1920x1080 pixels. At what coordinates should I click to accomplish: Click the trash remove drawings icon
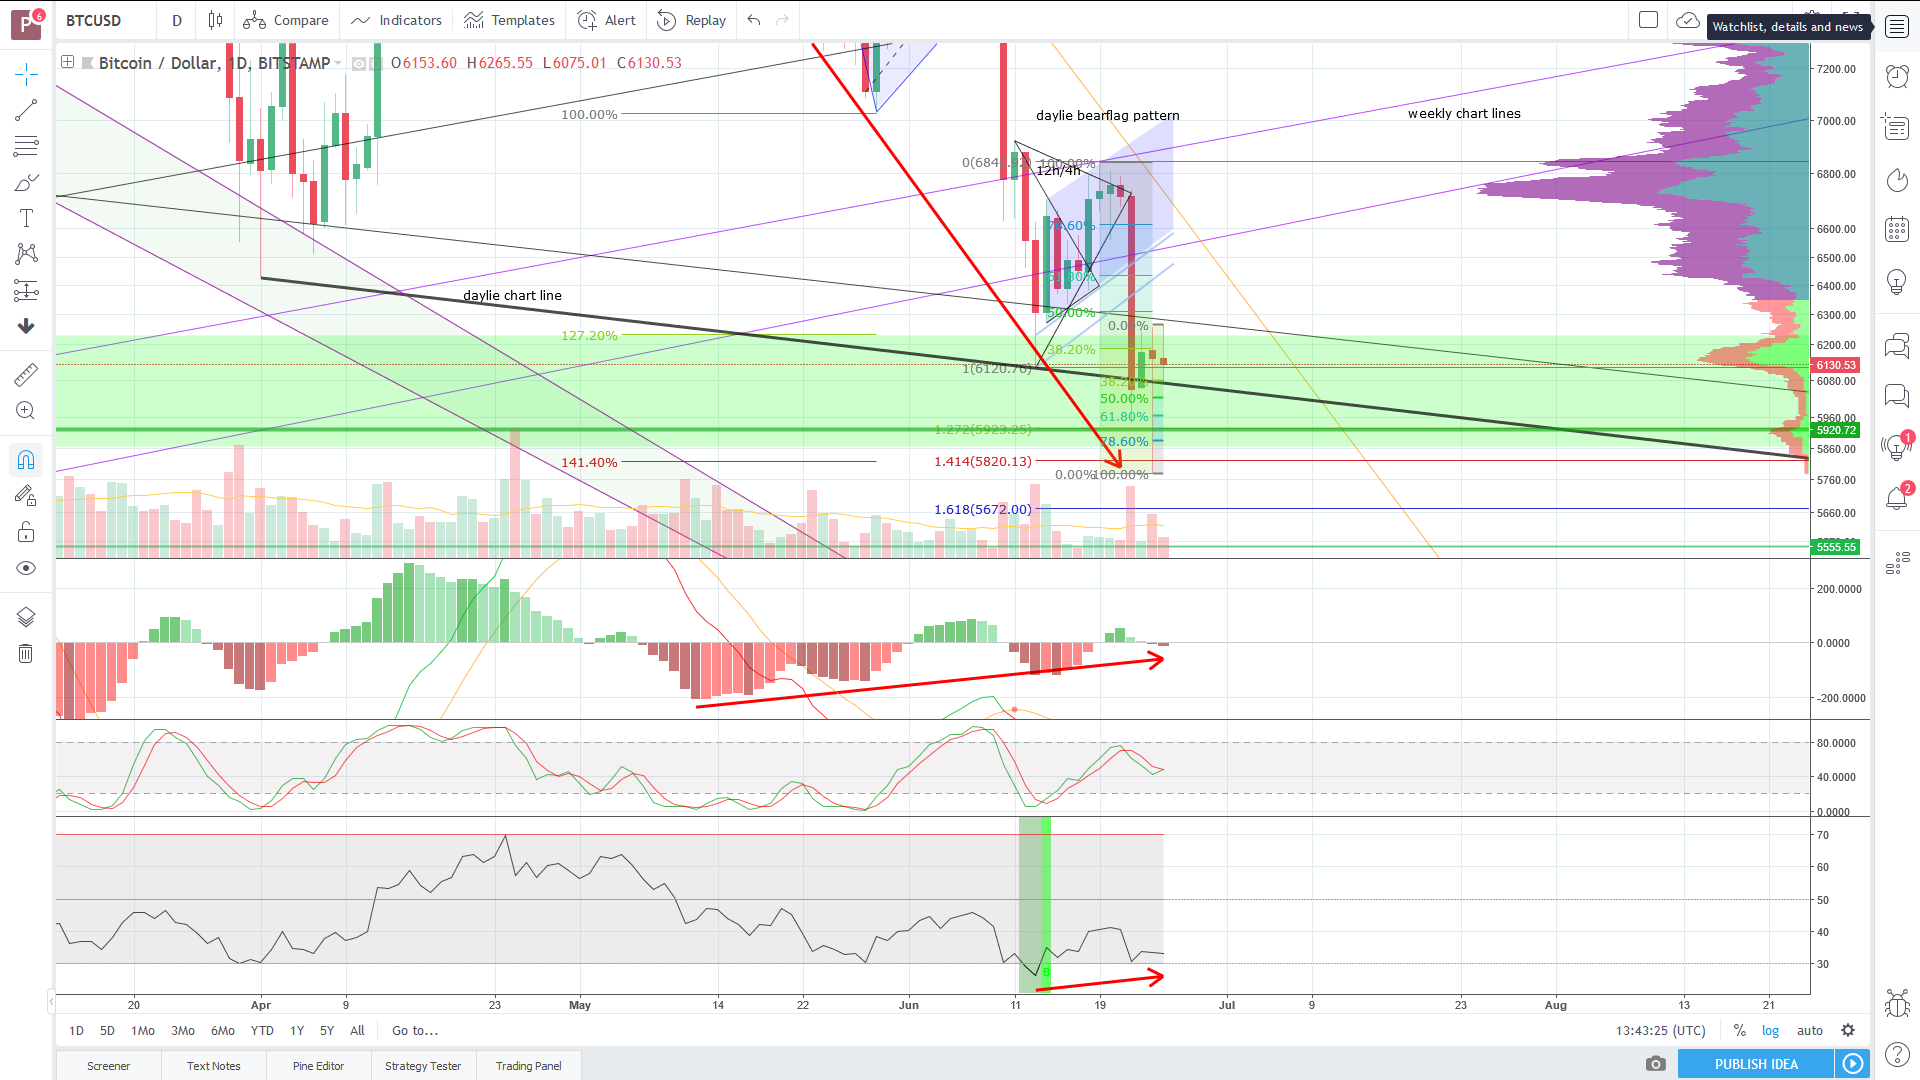[26, 654]
